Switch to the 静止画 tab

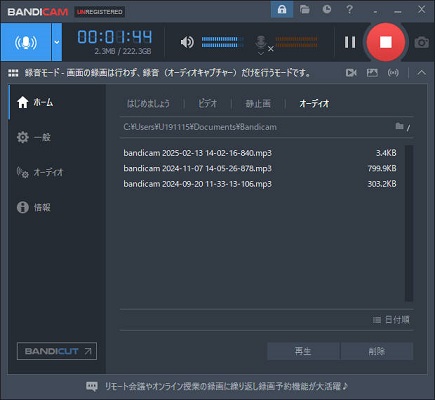pyautogui.click(x=258, y=104)
